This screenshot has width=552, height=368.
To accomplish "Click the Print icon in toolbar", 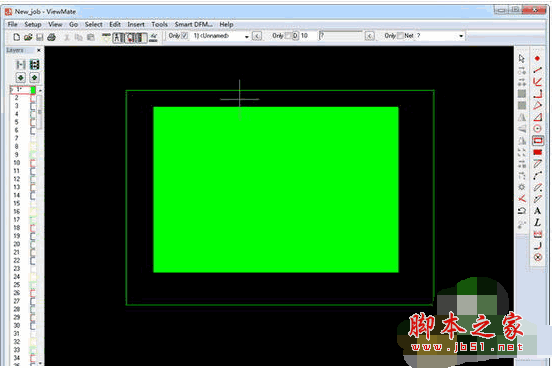I will coord(51,37).
